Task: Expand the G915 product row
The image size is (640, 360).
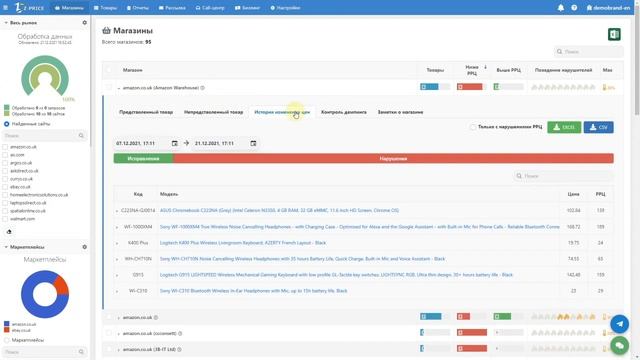Action: click(x=117, y=275)
